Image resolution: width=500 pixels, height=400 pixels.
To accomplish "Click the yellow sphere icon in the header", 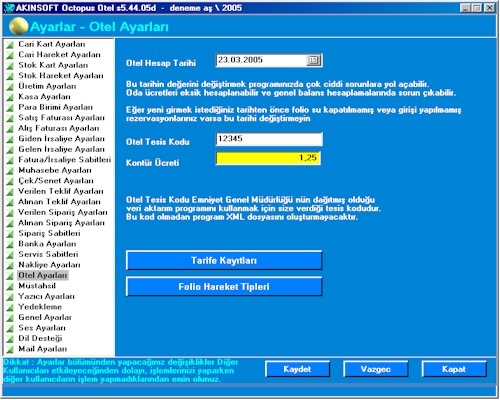I will pyautogui.click(x=19, y=27).
